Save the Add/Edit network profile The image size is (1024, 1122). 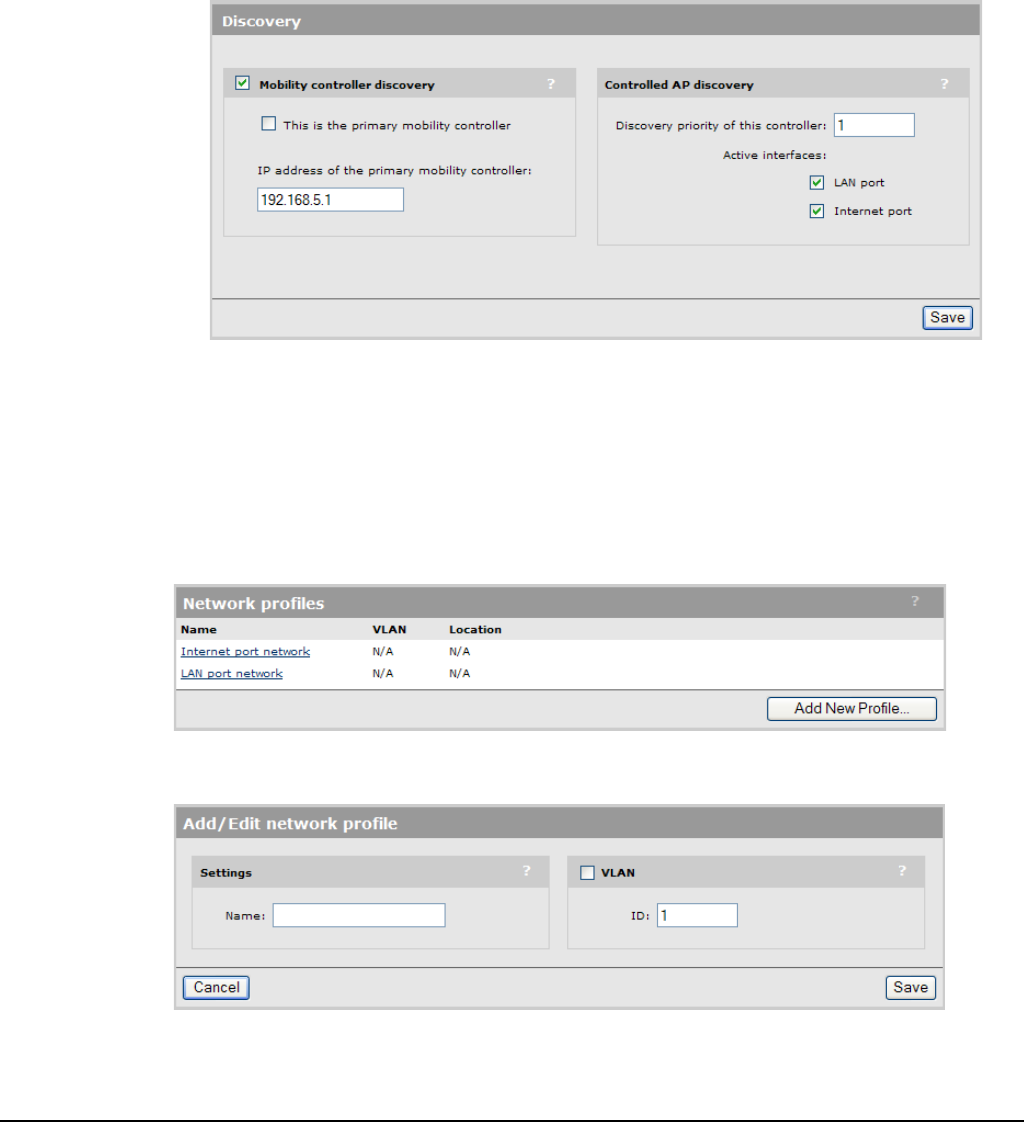tap(910, 987)
